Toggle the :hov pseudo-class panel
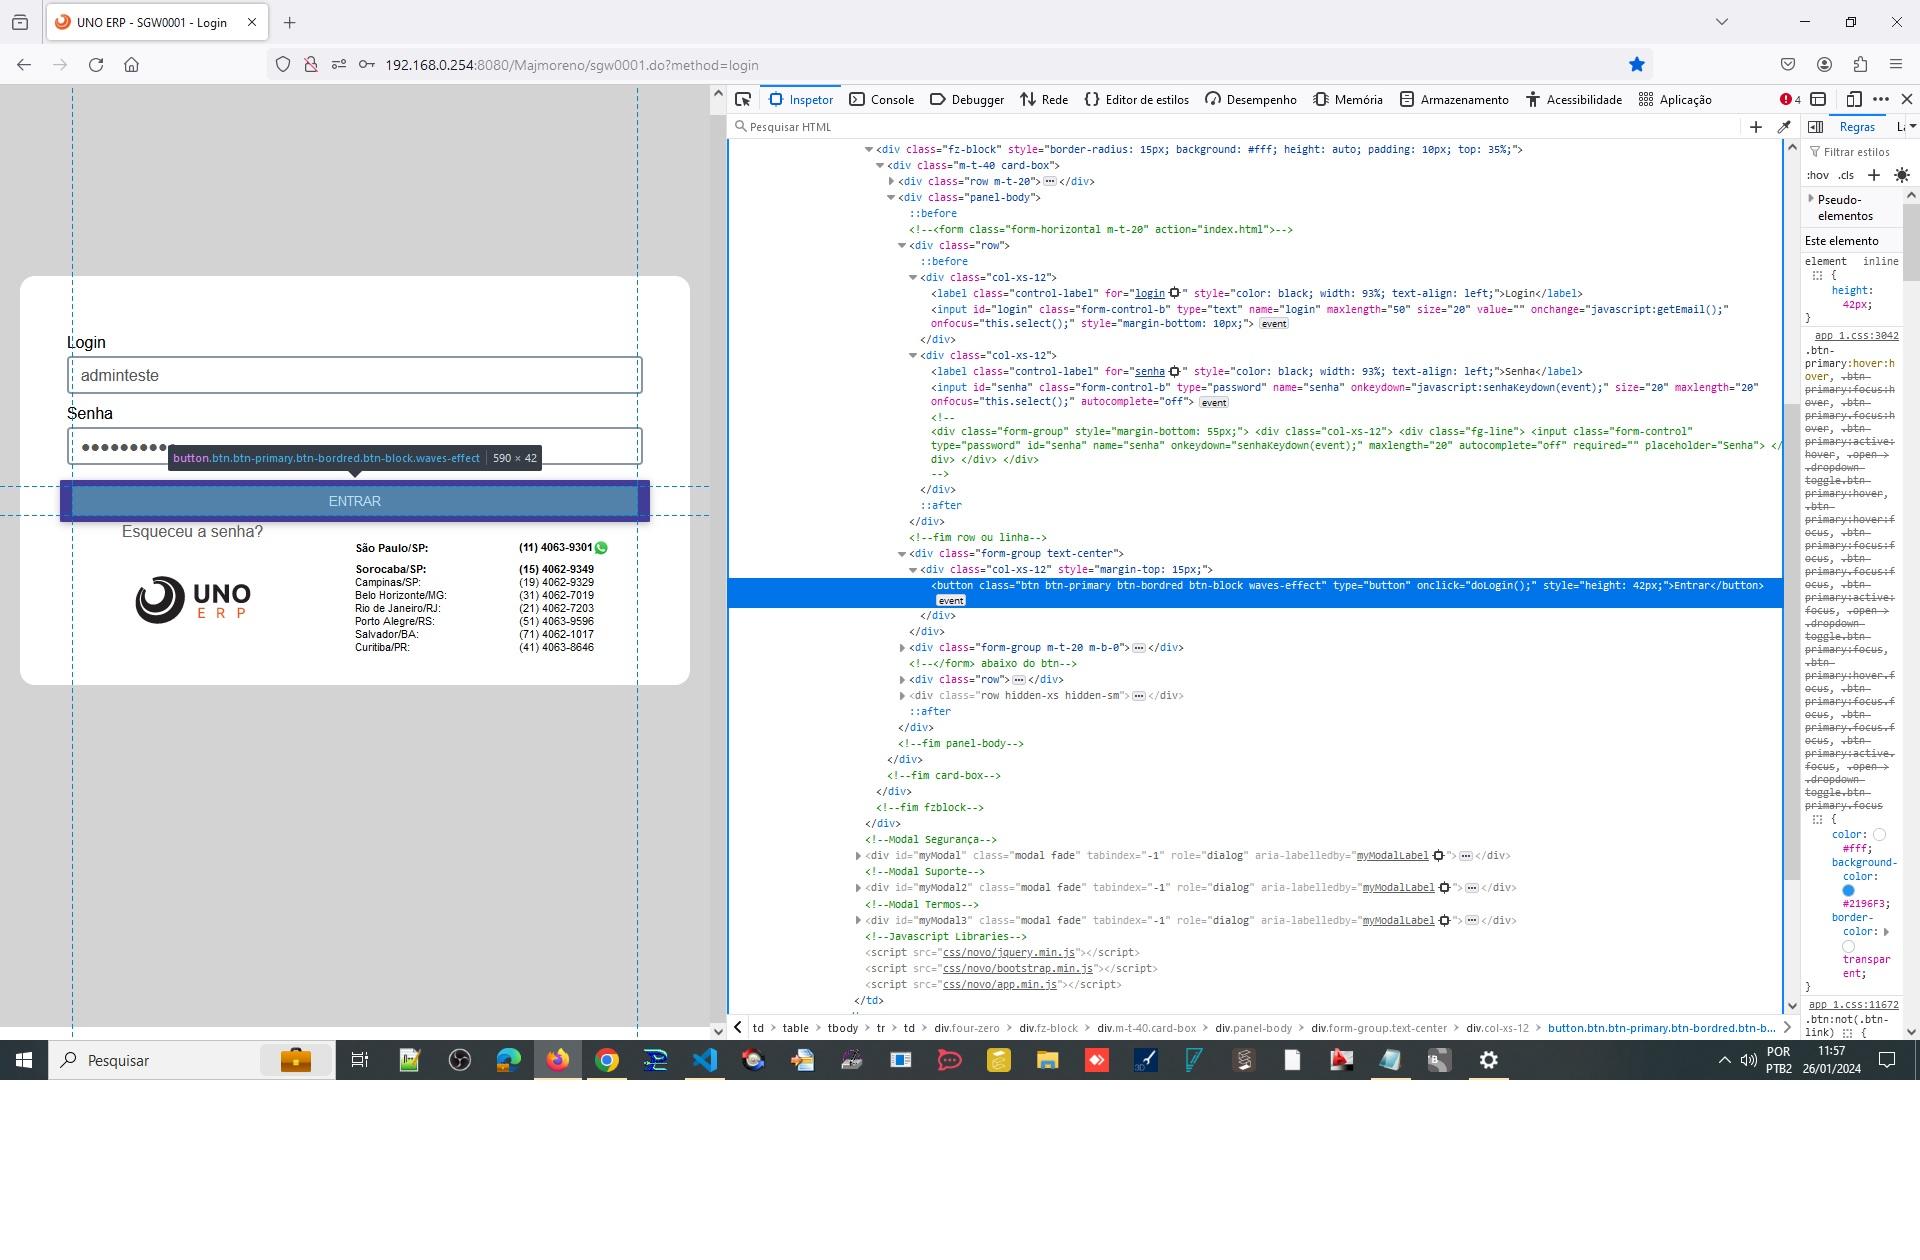The image size is (1920, 1260). click(x=1818, y=175)
